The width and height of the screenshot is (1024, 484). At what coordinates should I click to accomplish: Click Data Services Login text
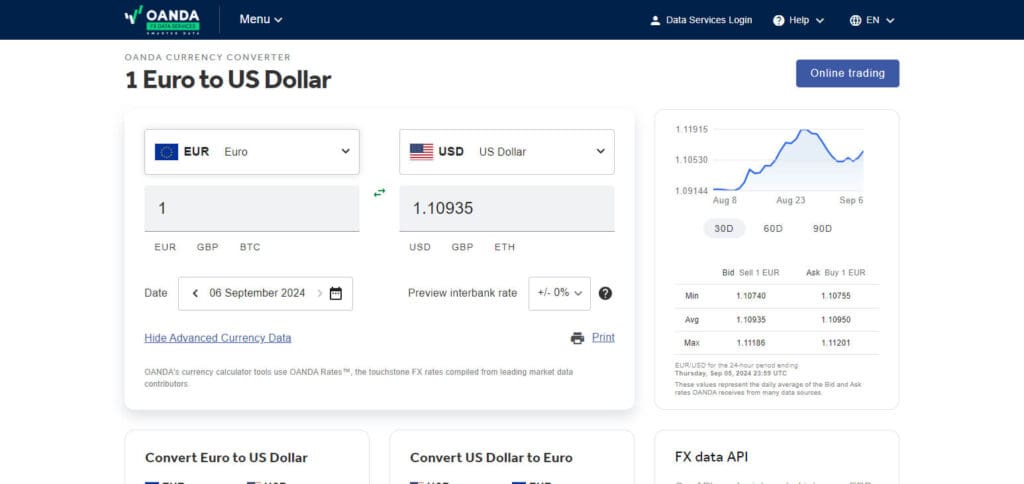(x=709, y=20)
